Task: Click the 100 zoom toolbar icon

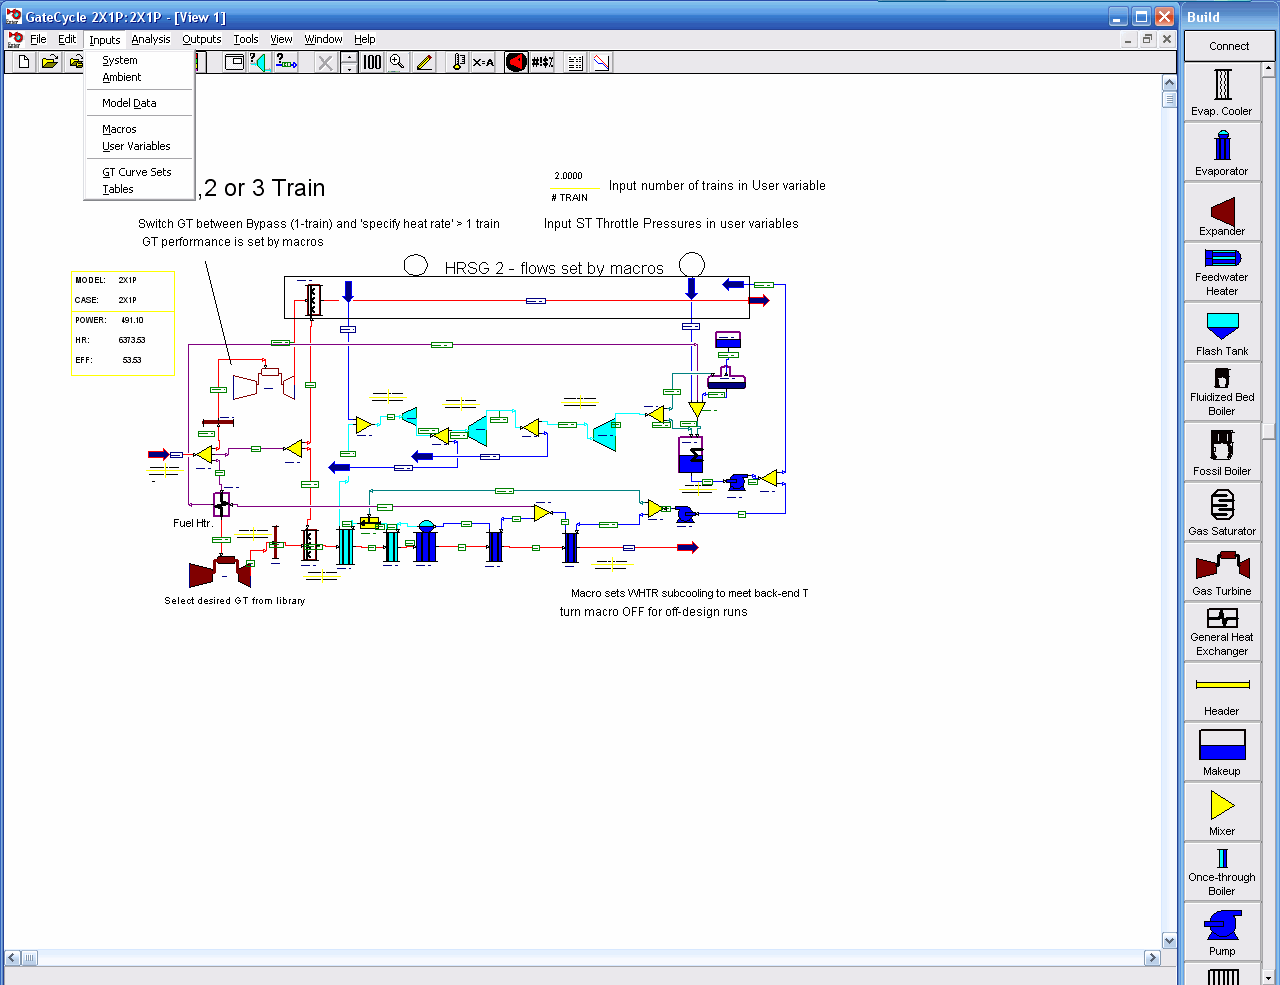Action: (372, 62)
